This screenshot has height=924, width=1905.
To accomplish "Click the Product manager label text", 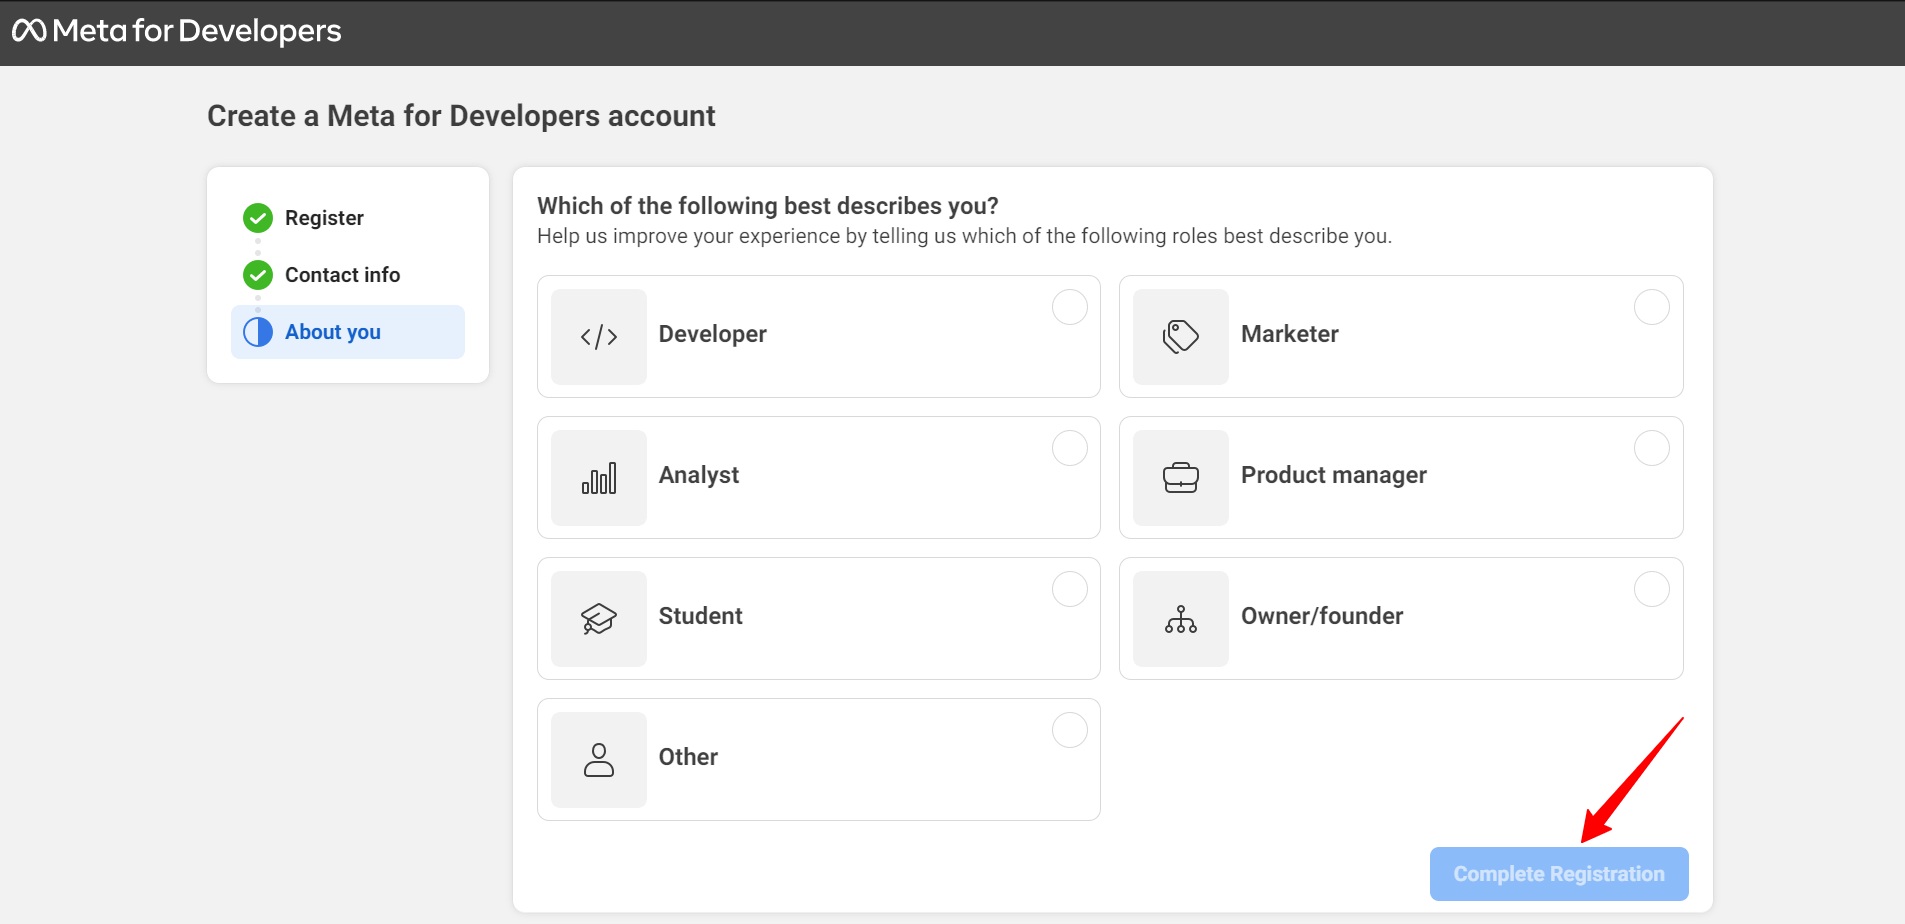I will pyautogui.click(x=1333, y=475).
